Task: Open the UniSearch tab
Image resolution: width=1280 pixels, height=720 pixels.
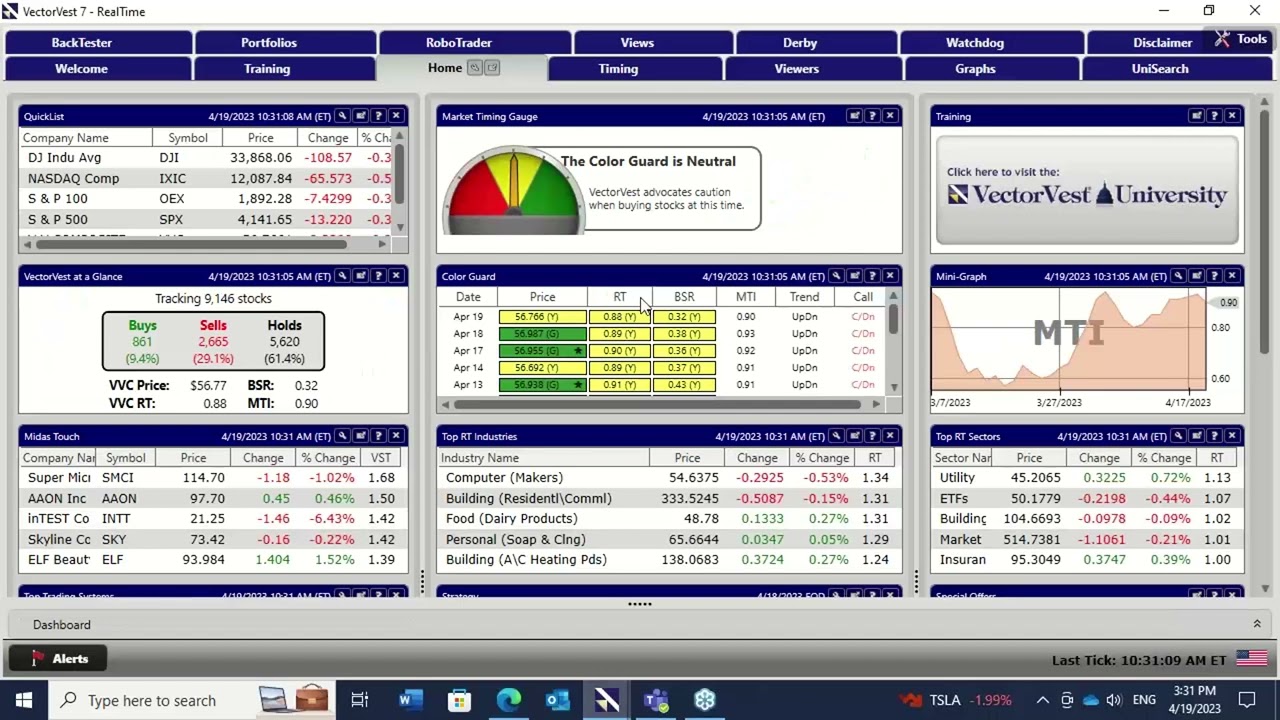Action: [1176, 69]
